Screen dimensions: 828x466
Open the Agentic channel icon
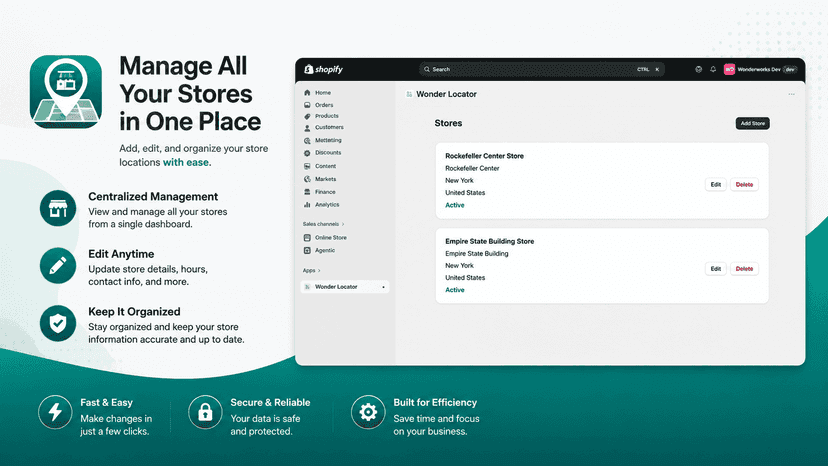click(x=307, y=250)
